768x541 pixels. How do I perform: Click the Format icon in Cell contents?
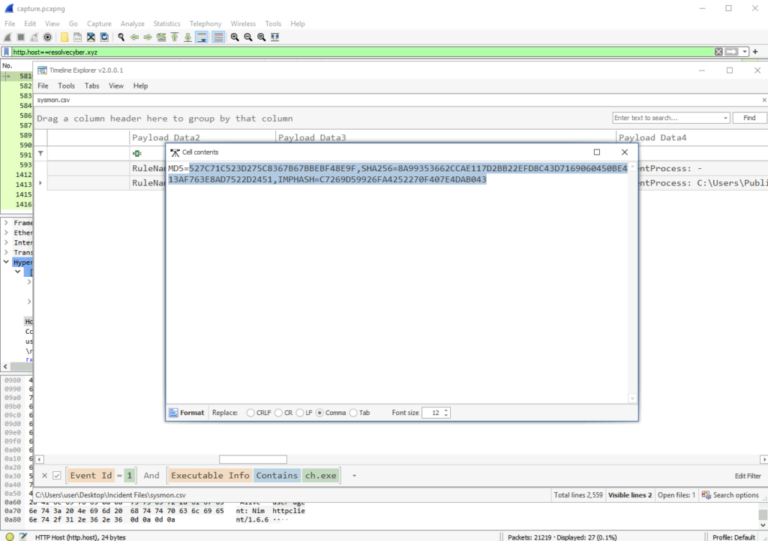(x=174, y=412)
